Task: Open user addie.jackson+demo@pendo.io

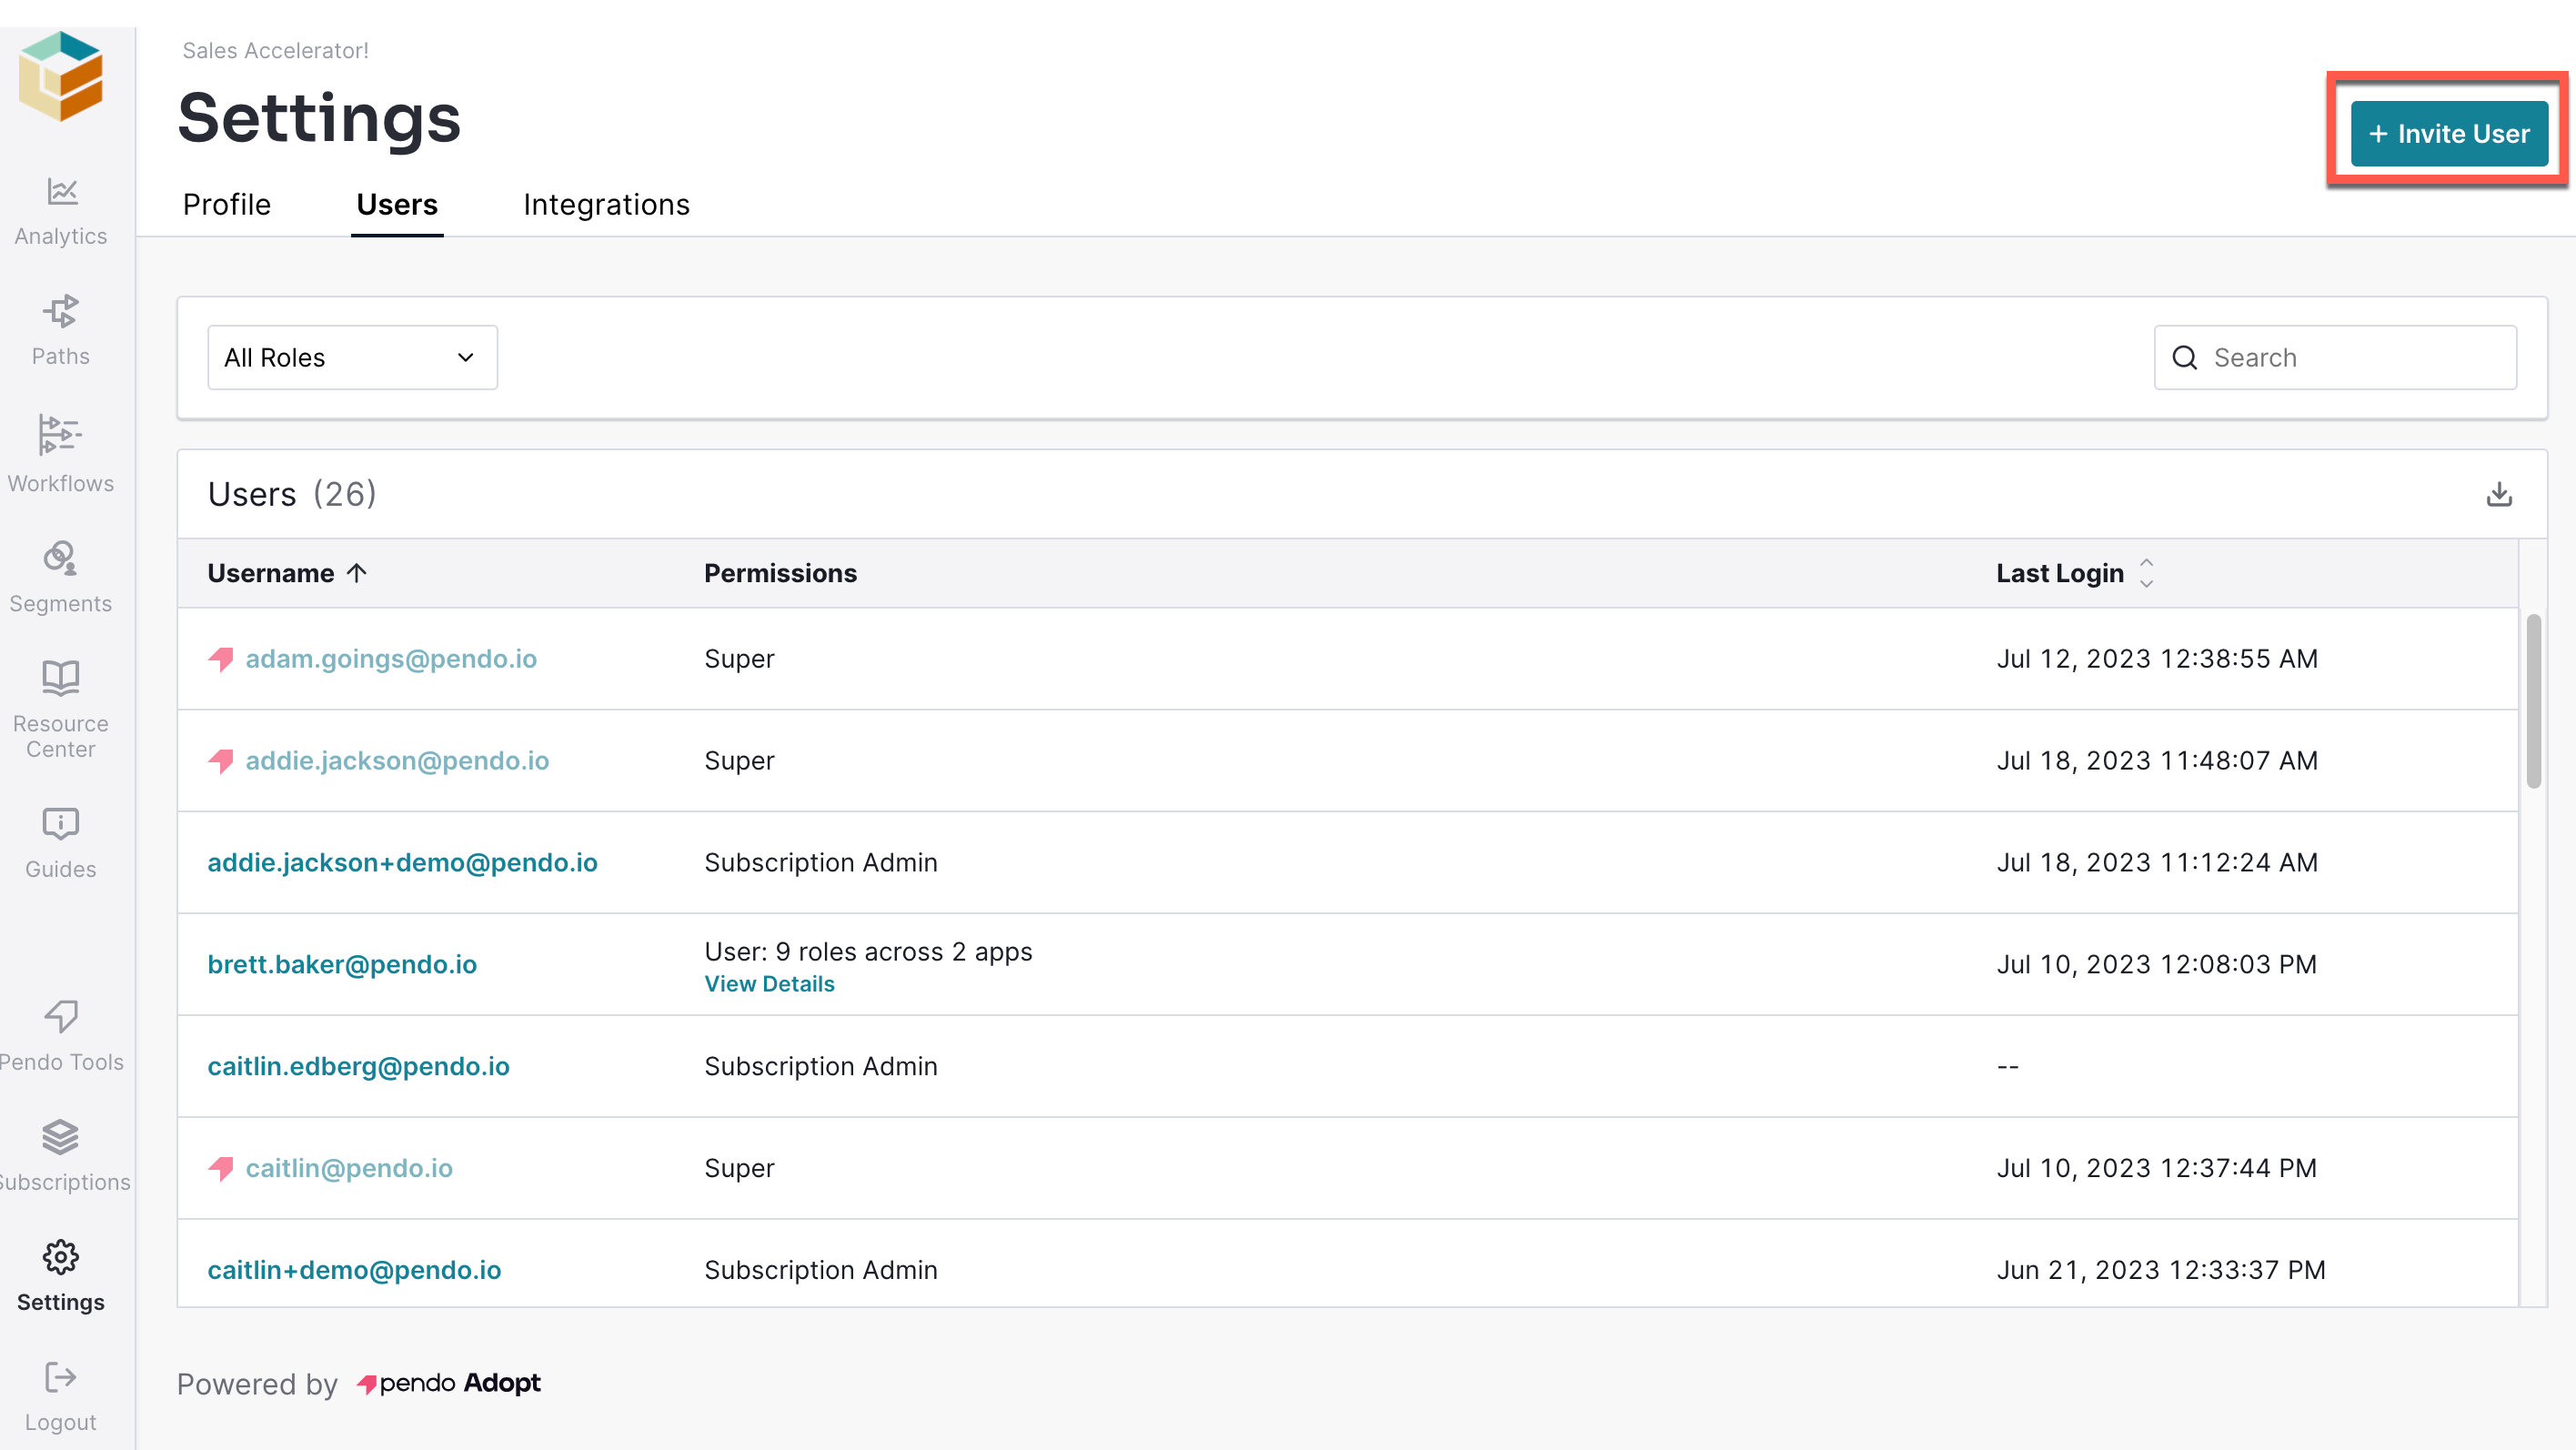Action: [402, 862]
